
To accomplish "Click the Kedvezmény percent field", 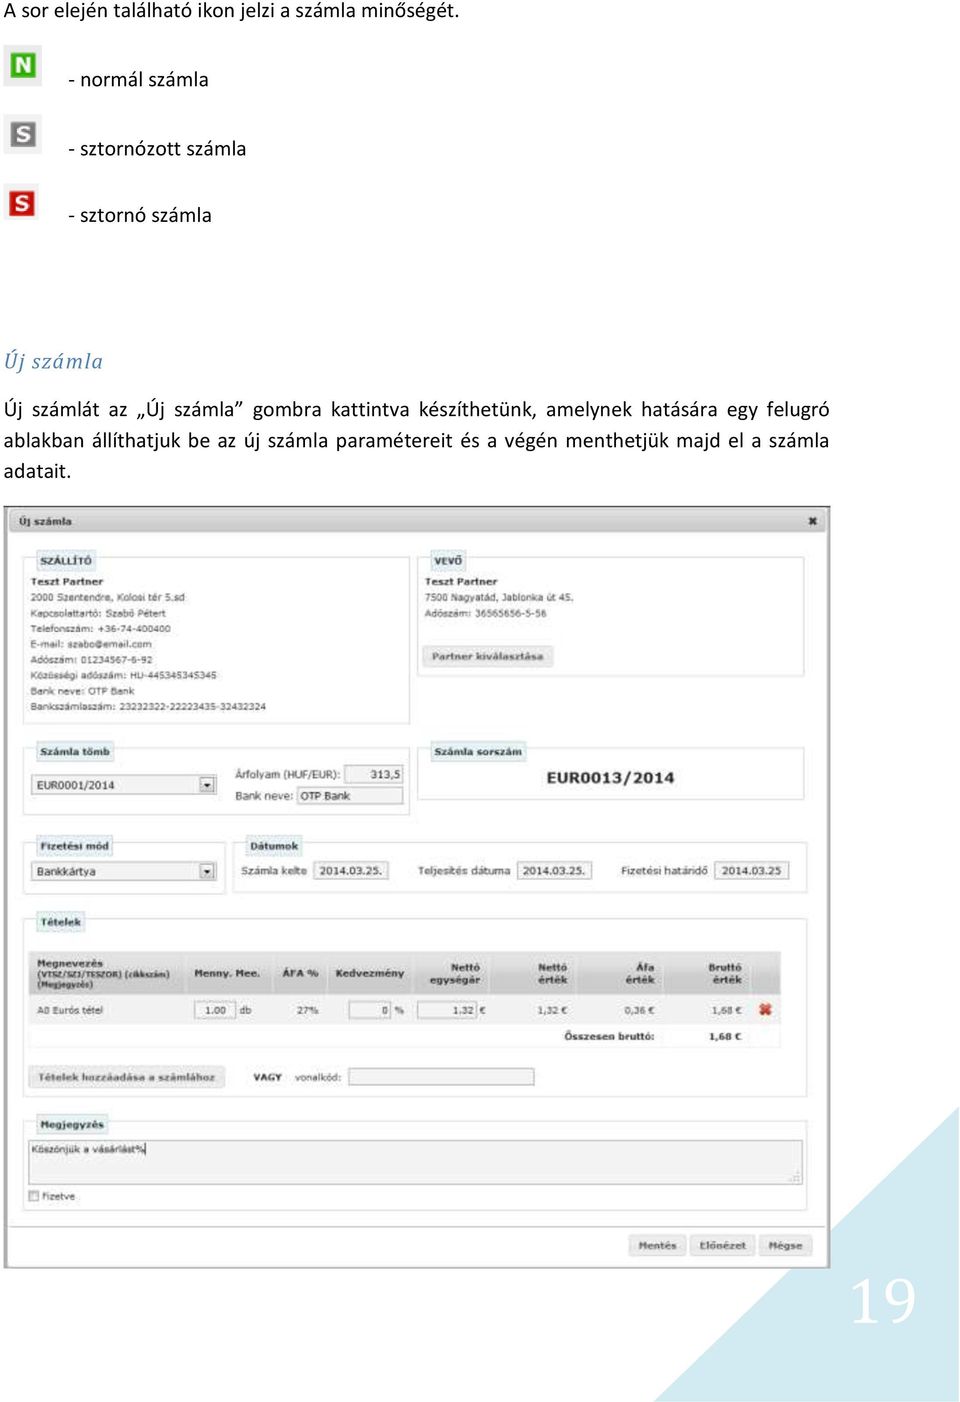I will point(369,1010).
